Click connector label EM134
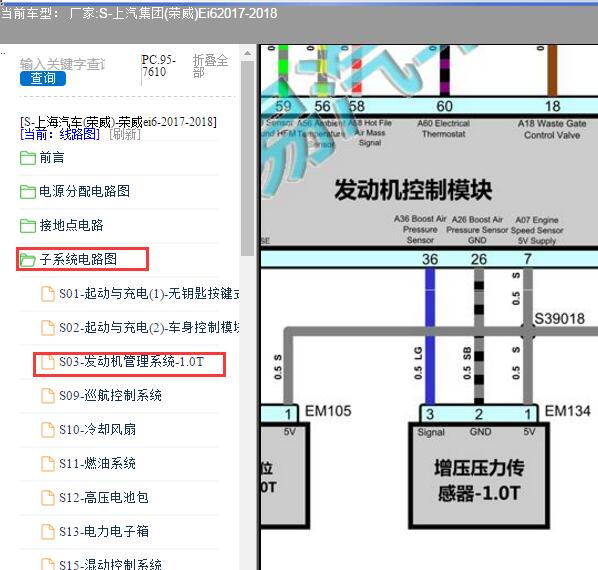 click(567, 411)
